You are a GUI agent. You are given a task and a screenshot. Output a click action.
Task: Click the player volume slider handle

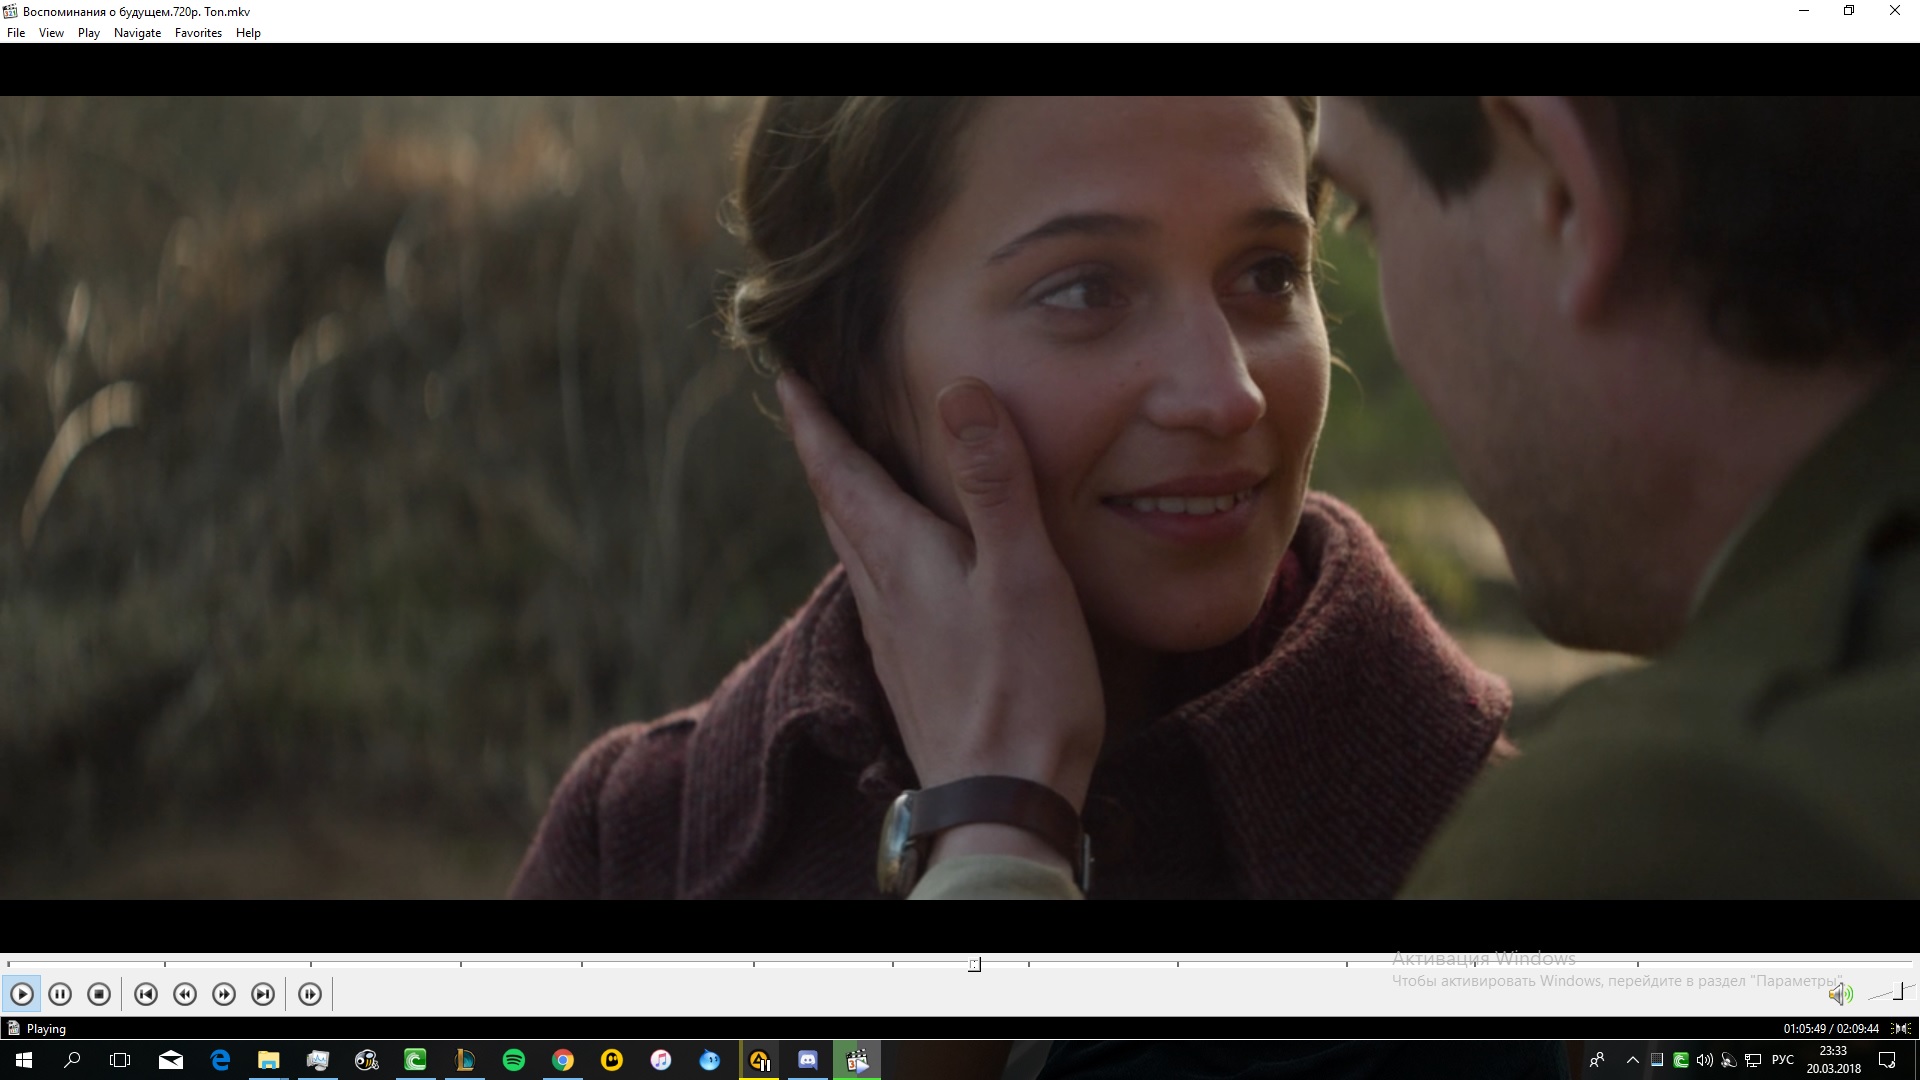1898,991
